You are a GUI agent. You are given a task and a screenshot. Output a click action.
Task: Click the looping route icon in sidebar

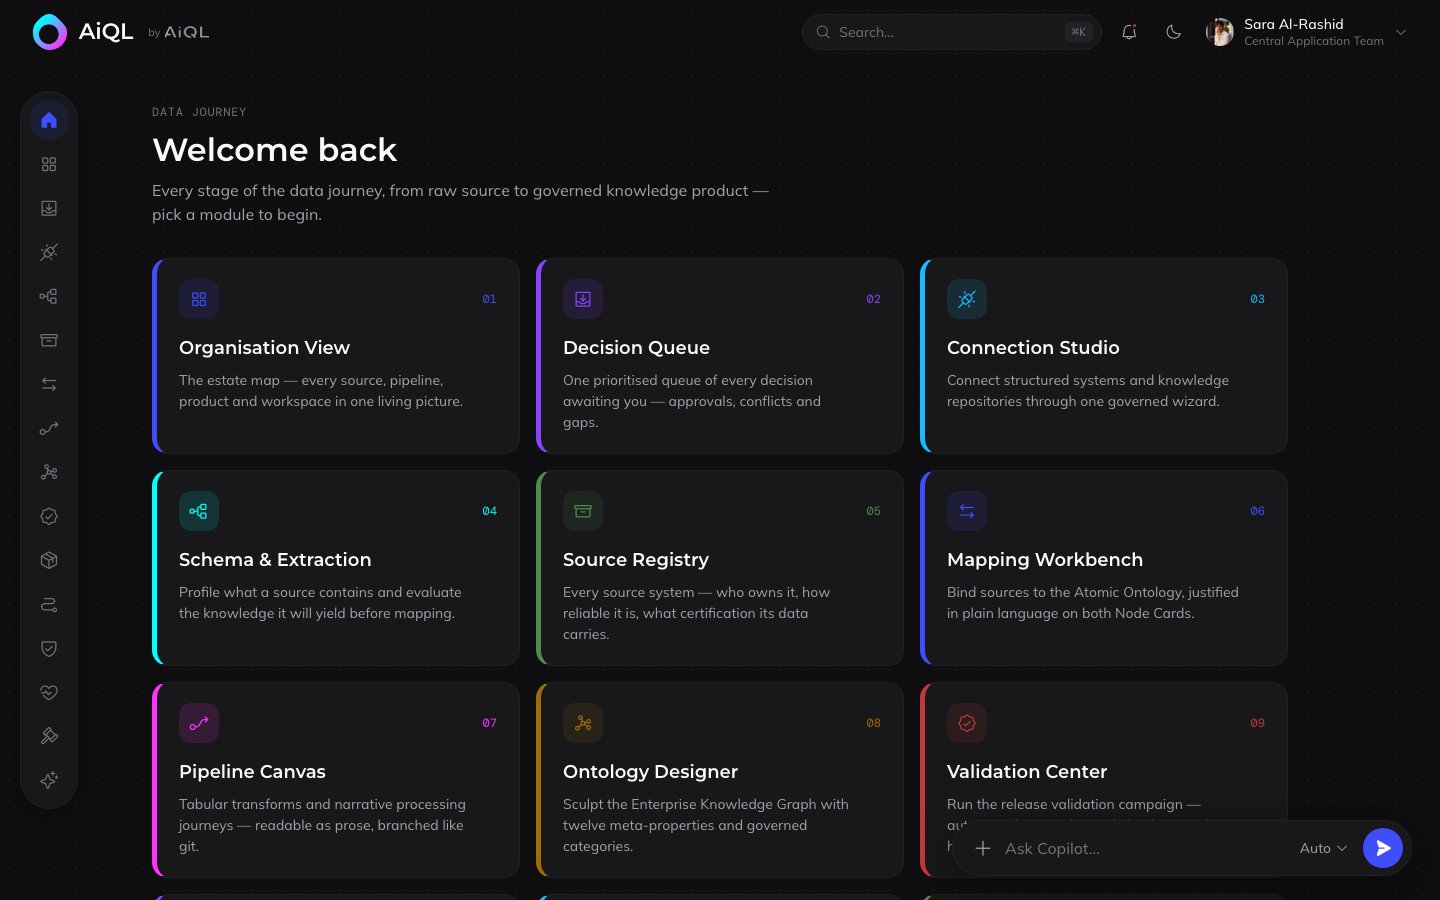pos(49,604)
